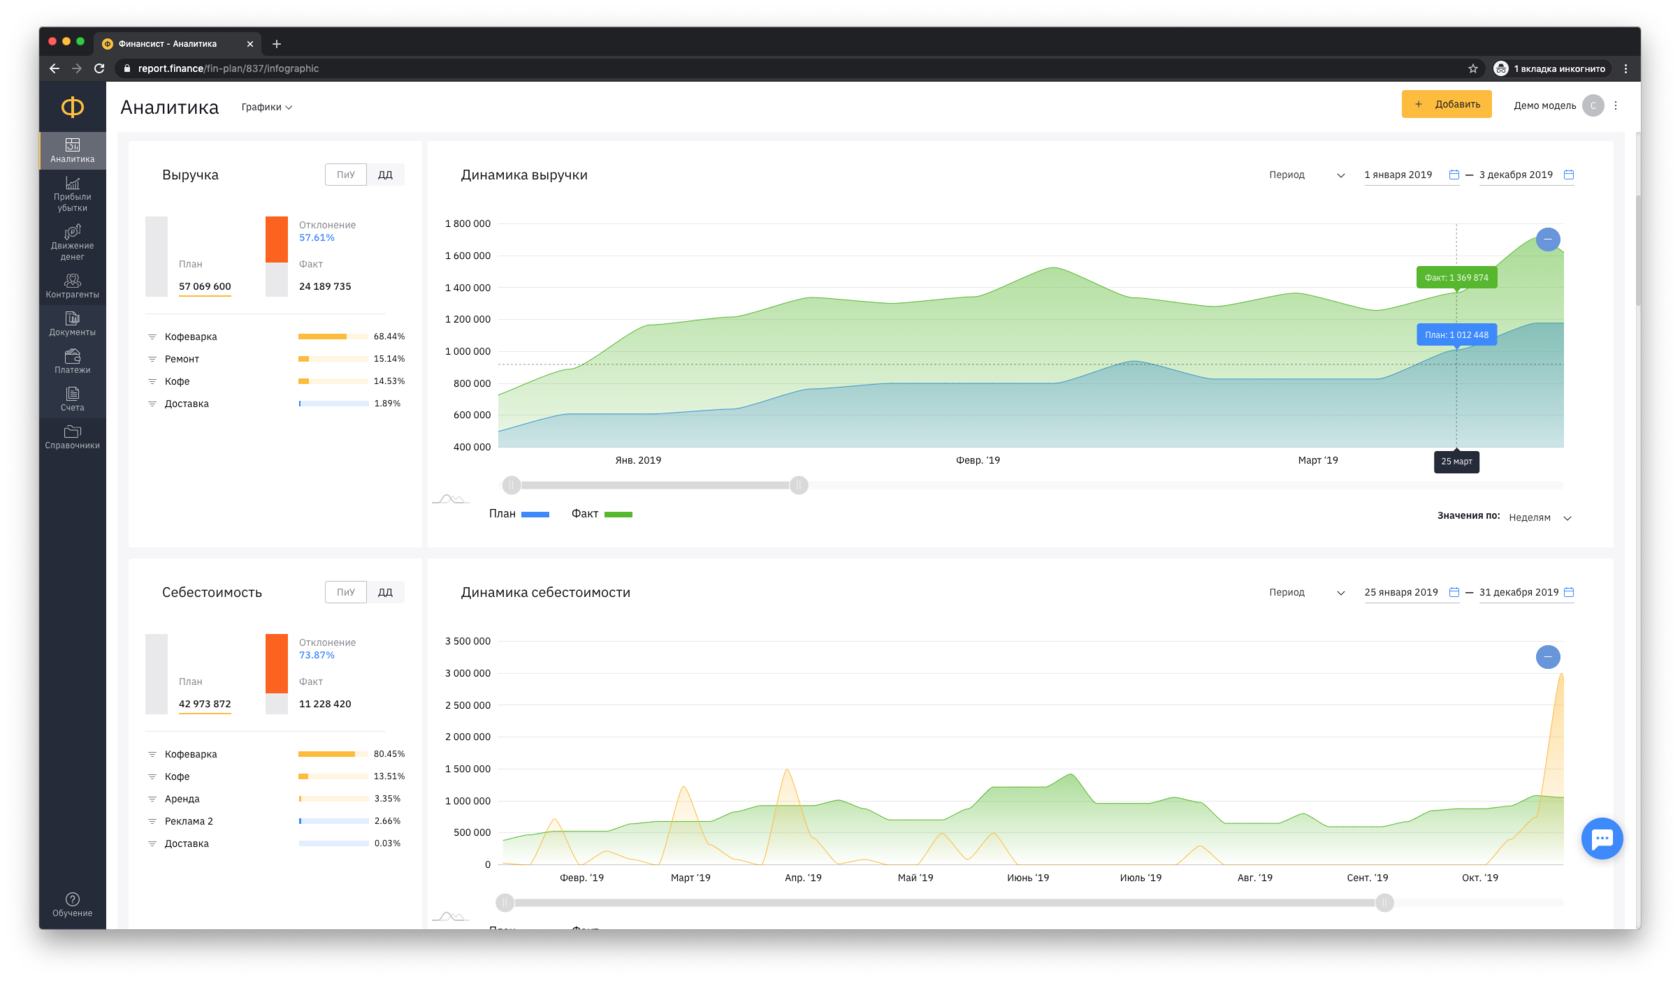Select the Аналитика sidebar tab
1680x981 pixels.
pos(72,150)
